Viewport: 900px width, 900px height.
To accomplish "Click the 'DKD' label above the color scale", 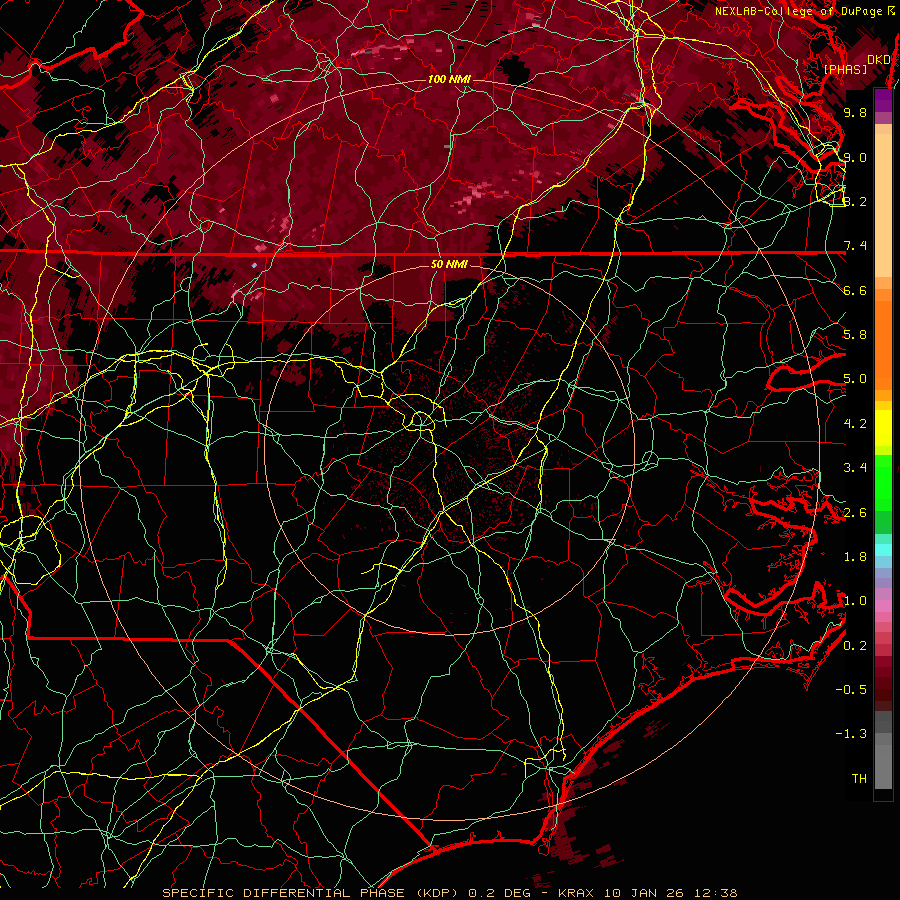I will point(879,59).
